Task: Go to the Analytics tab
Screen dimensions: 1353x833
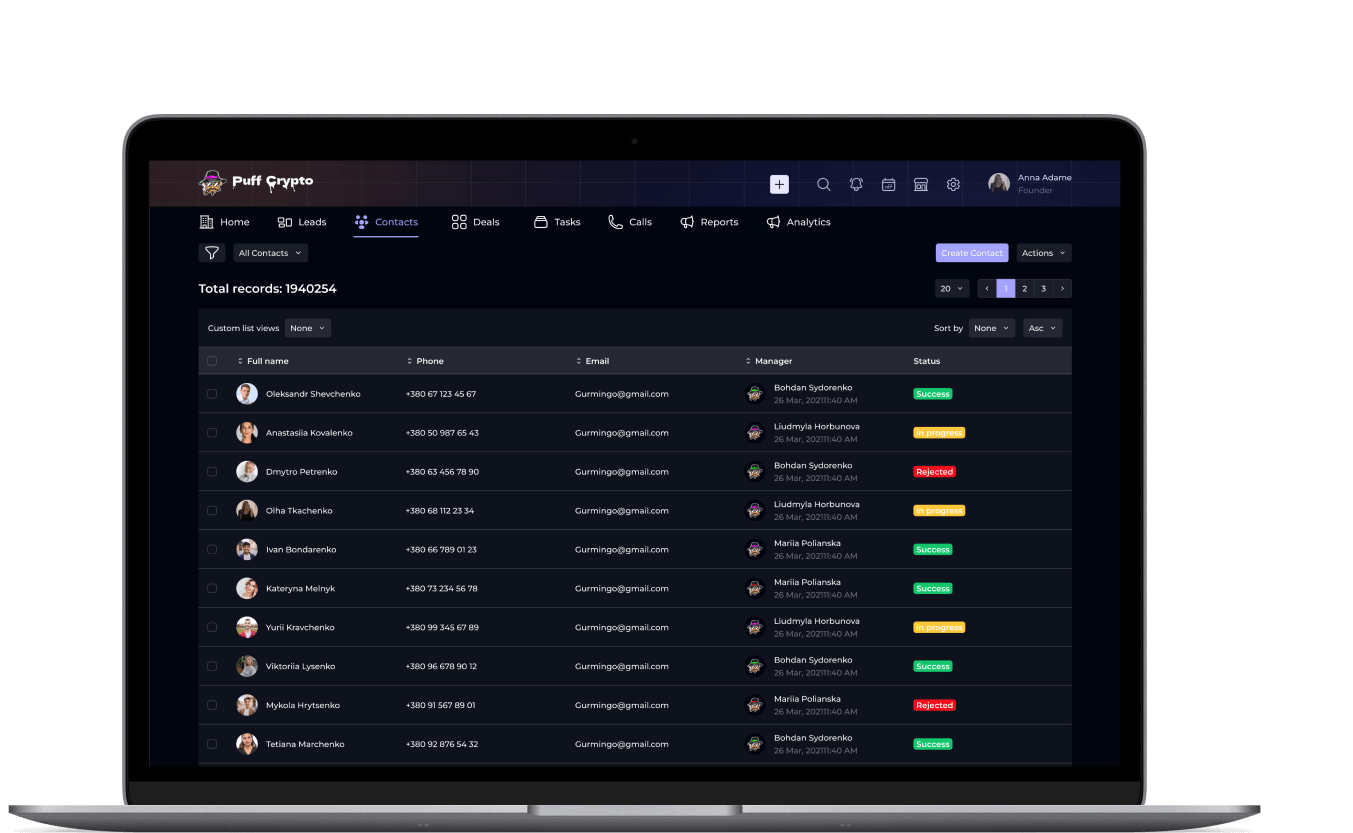Action: point(799,222)
